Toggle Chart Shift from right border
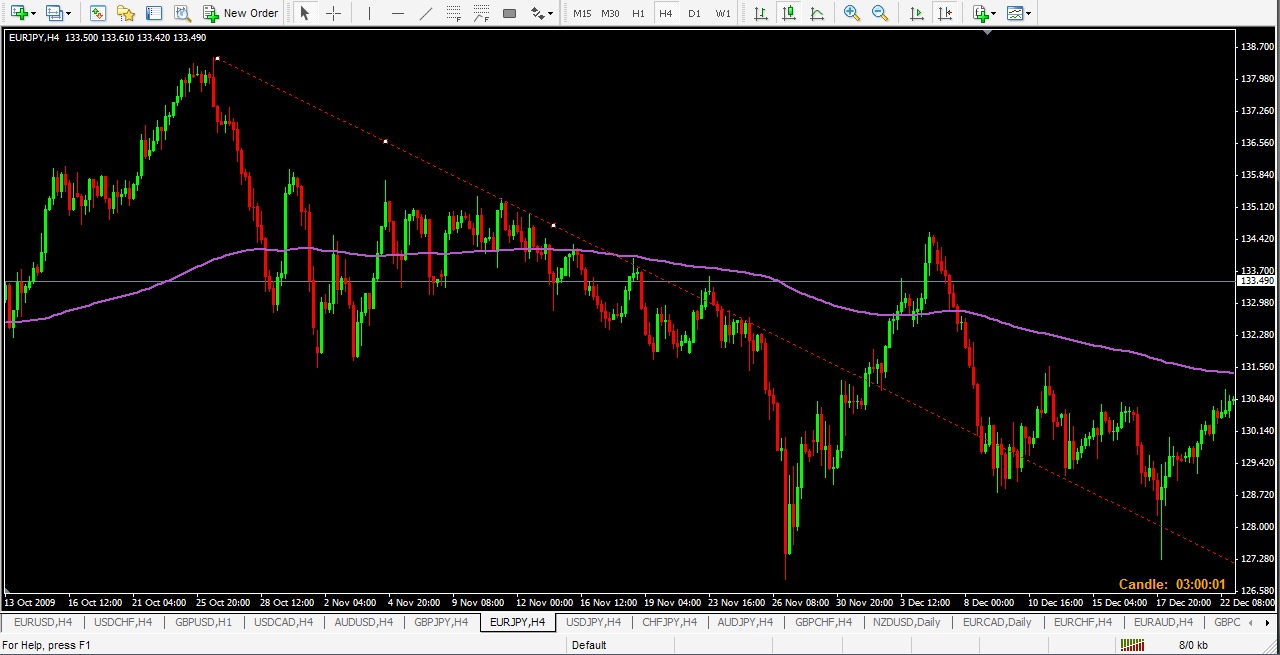Image resolution: width=1280 pixels, height=655 pixels. [x=944, y=13]
